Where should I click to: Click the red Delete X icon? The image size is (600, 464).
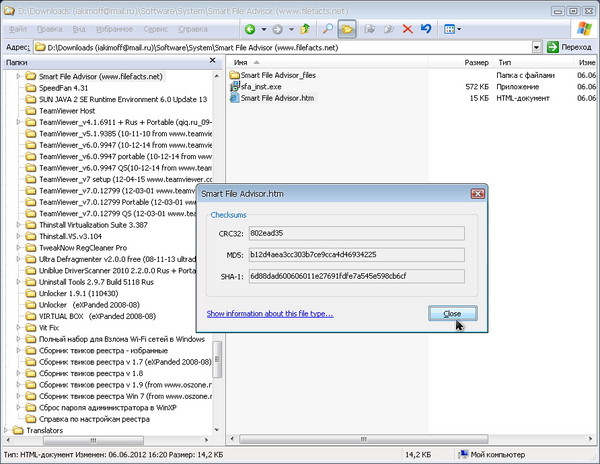(408, 29)
